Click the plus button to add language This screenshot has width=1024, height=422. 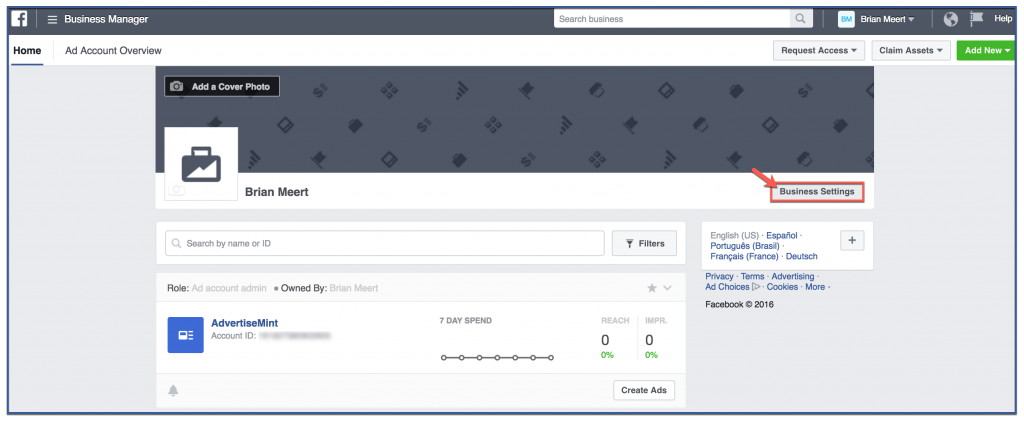click(852, 240)
